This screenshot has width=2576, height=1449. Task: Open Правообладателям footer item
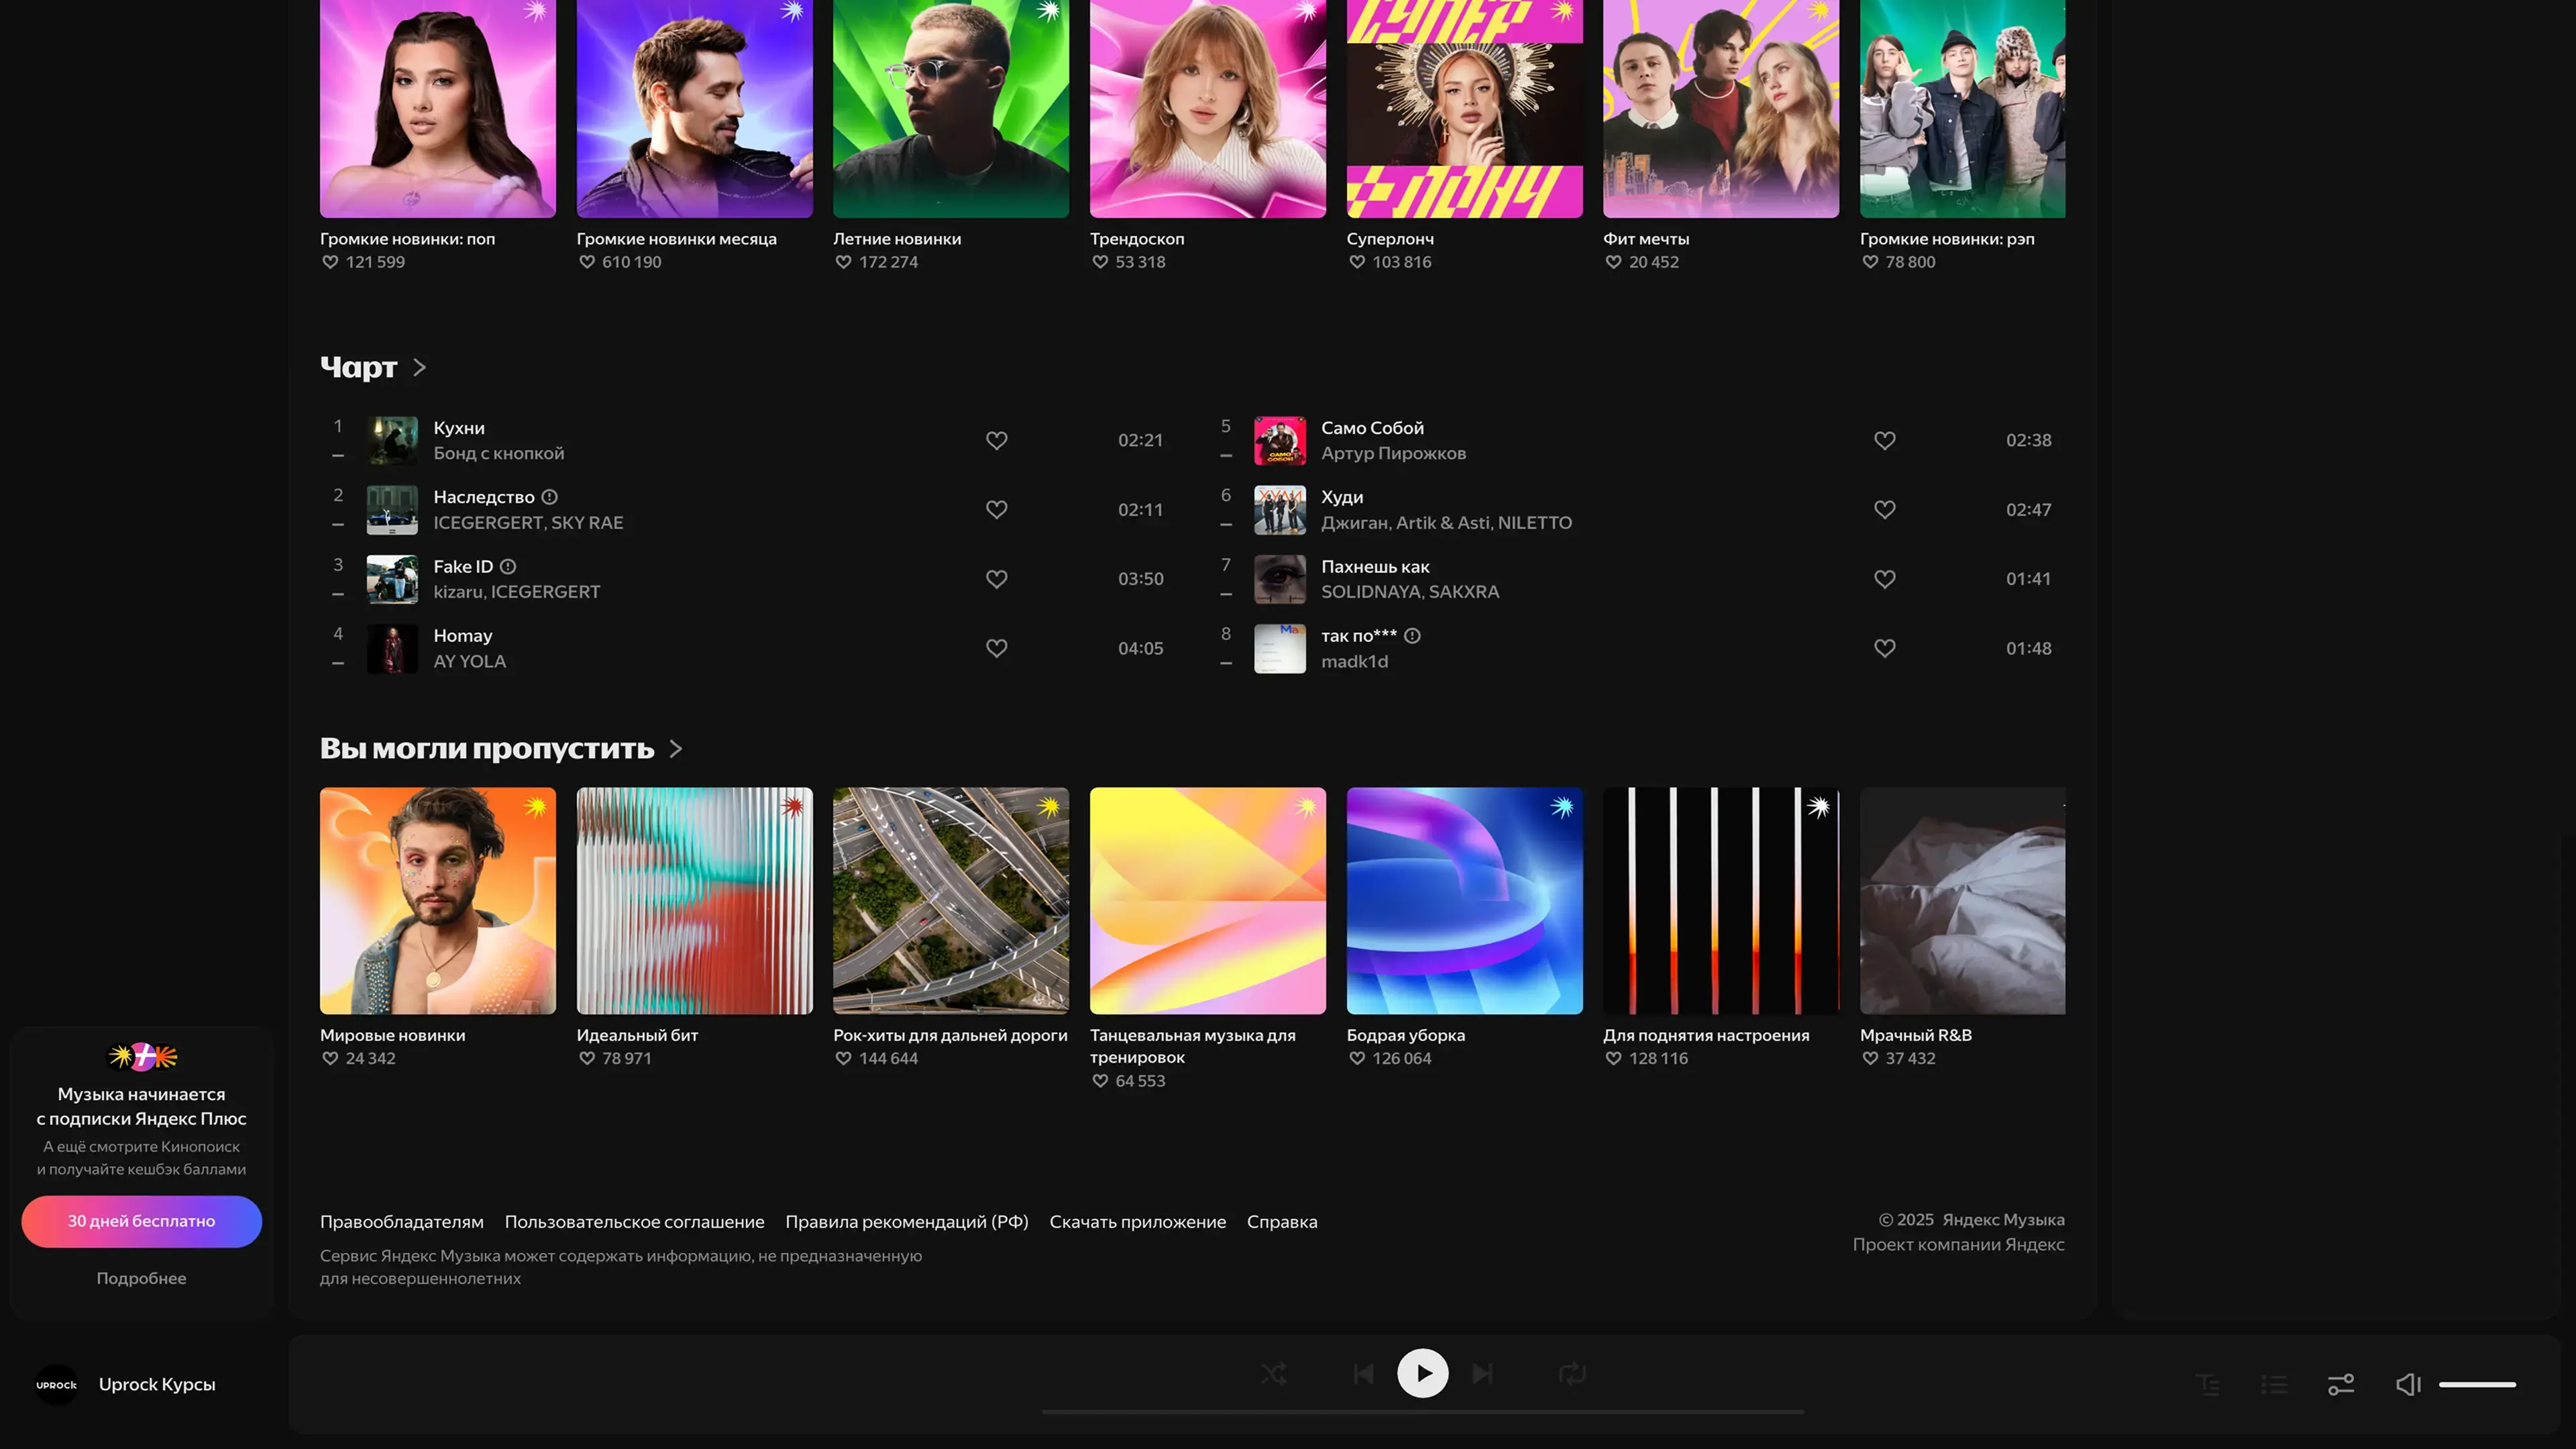[x=401, y=1222]
